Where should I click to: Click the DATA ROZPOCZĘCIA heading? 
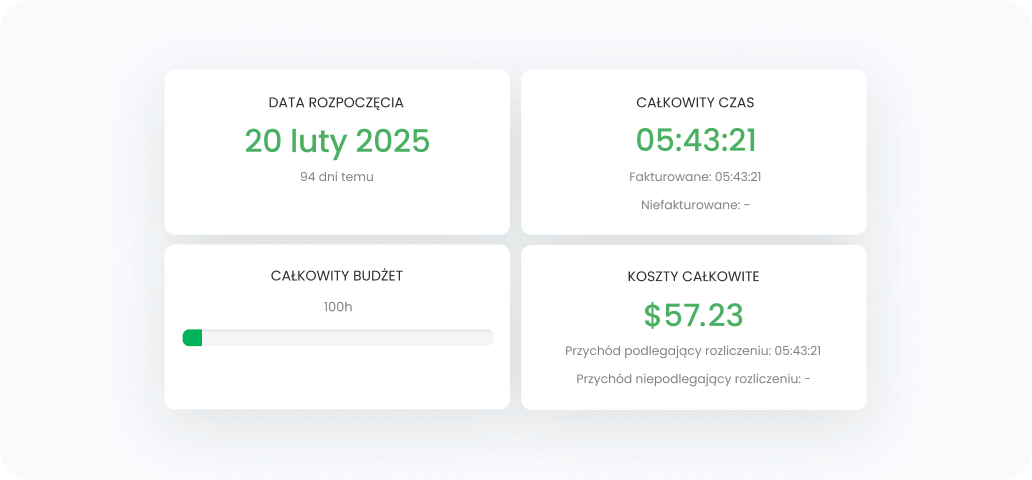tap(336, 102)
